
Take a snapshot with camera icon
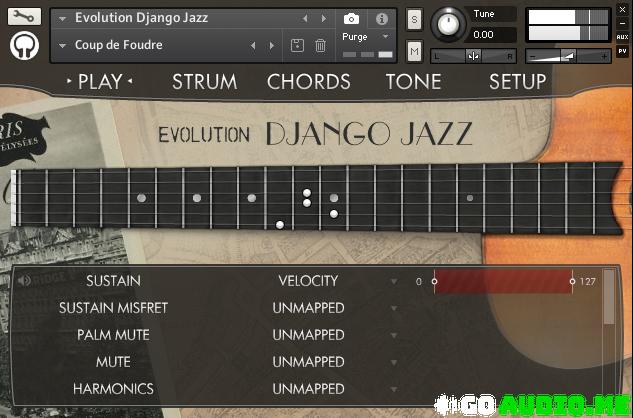(351, 19)
